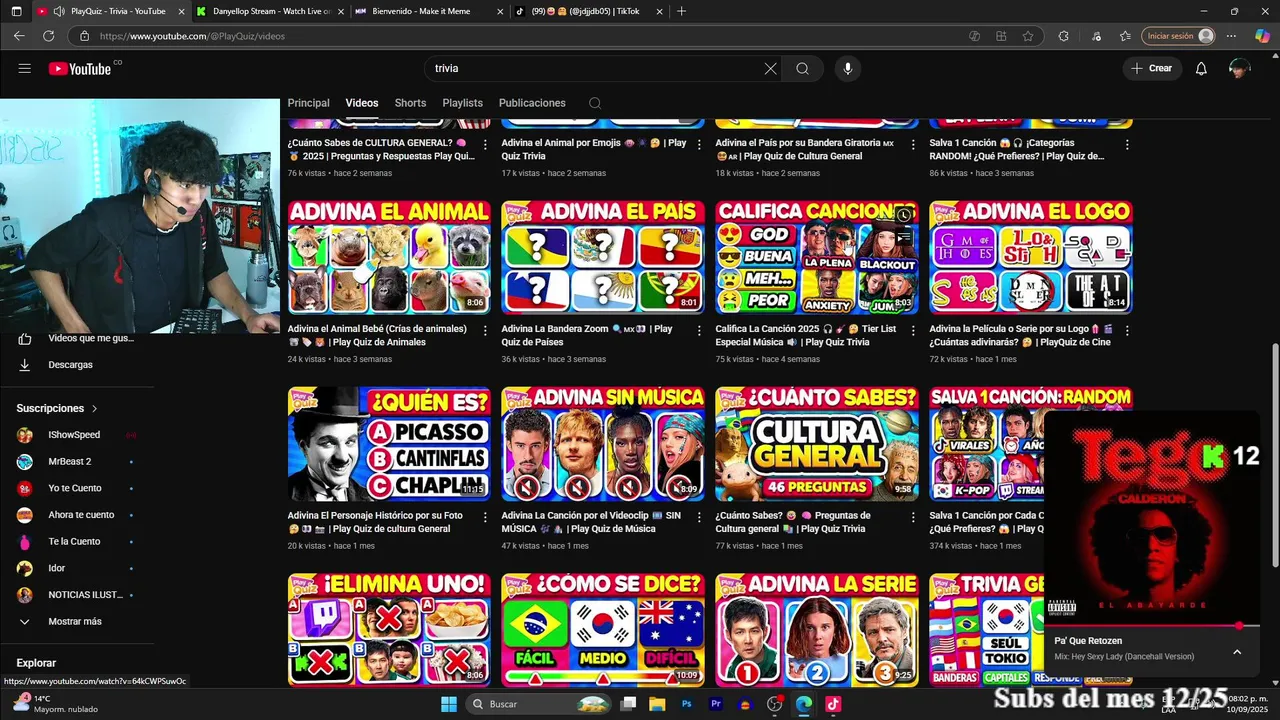Go back with the browser arrow
Viewport: 1280px width, 720px height.
[19, 36]
